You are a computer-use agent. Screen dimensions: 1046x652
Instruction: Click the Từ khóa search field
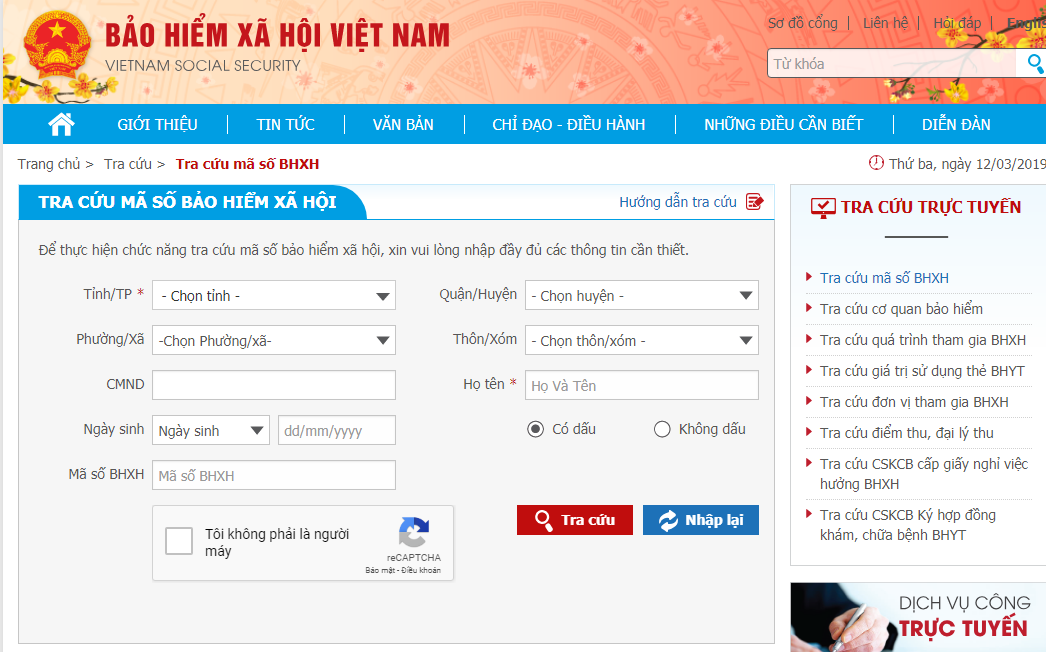tap(893, 63)
